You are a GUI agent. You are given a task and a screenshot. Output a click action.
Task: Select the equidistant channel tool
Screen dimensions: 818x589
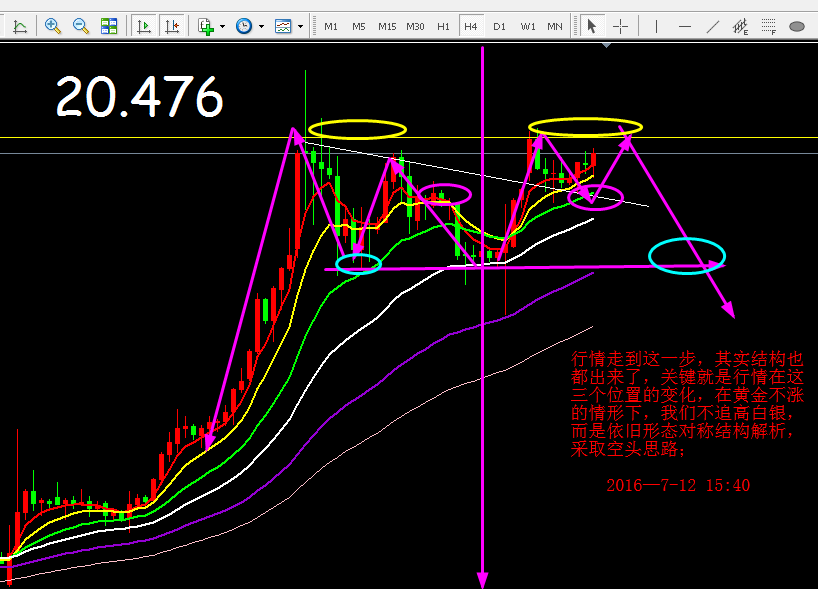[x=740, y=26]
